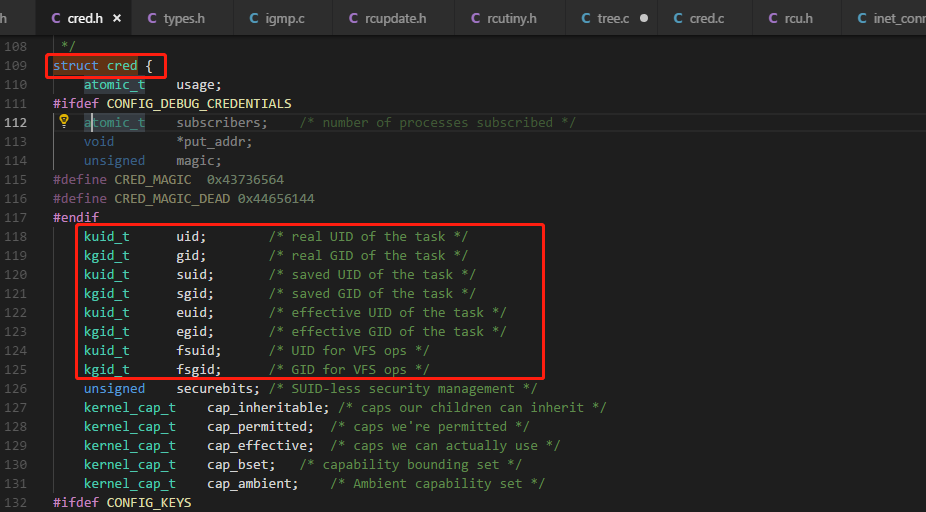This screenshot has width=926, height=512.
Task: Click the C file icon on rcutiny.h tab
Action: click(x=475, y=18)
